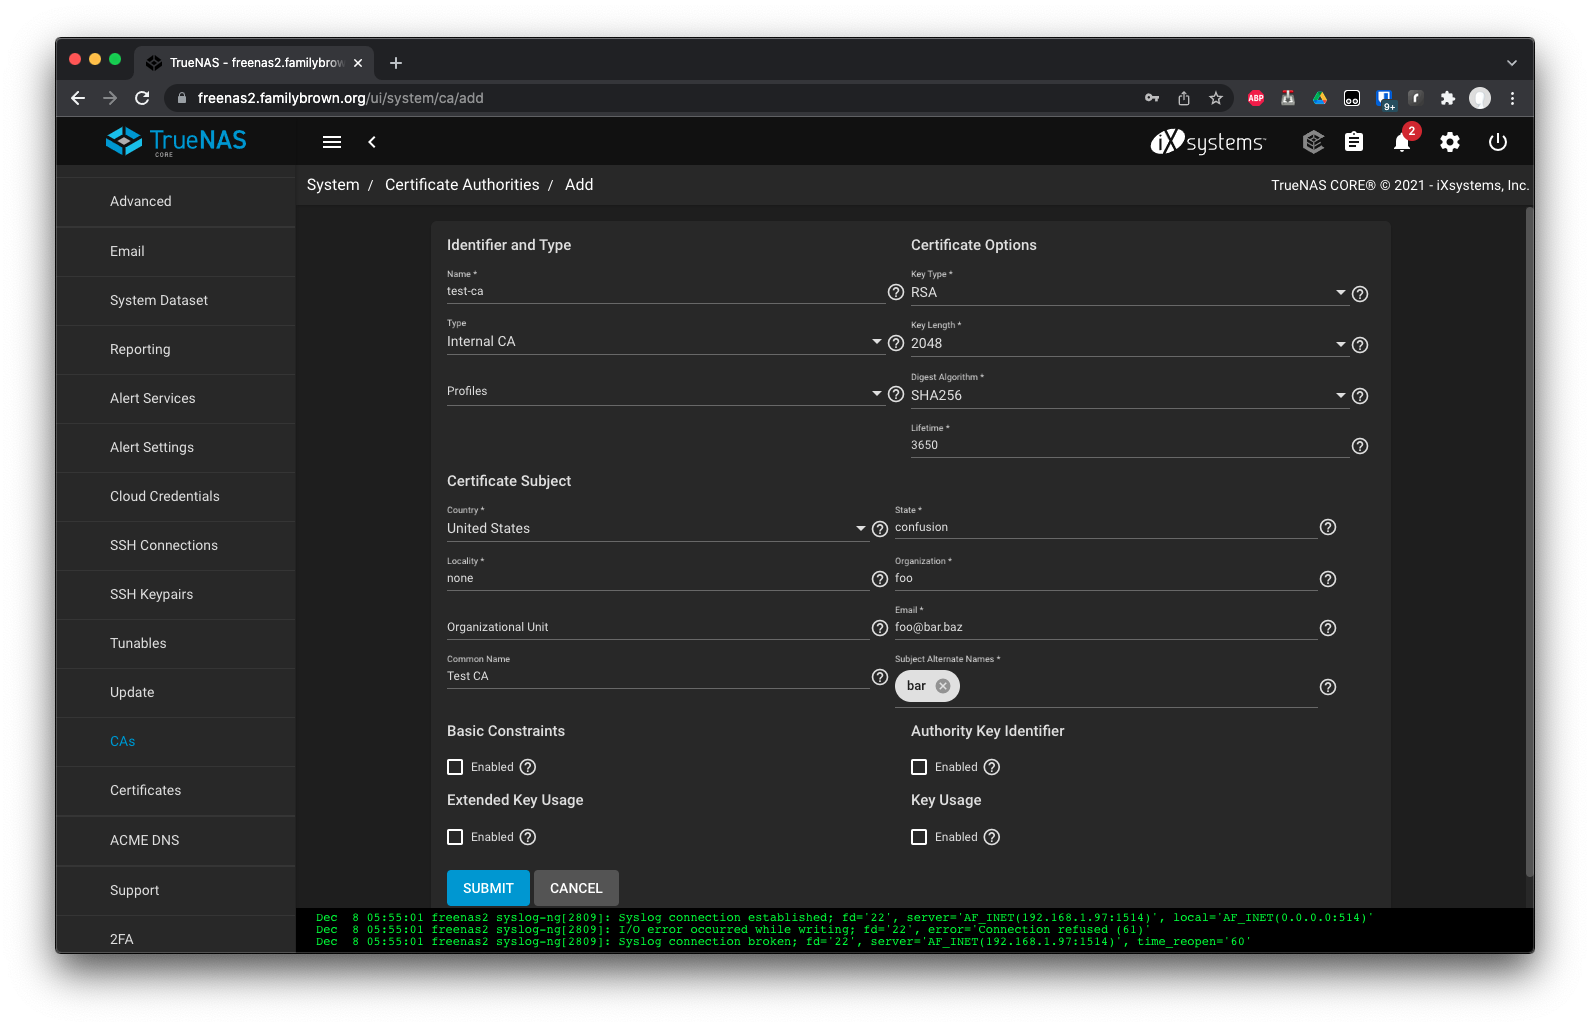Show help for the Locality field
Image resolution: width=1590 pixels, height=1027 pixels.
click(880, 579)
